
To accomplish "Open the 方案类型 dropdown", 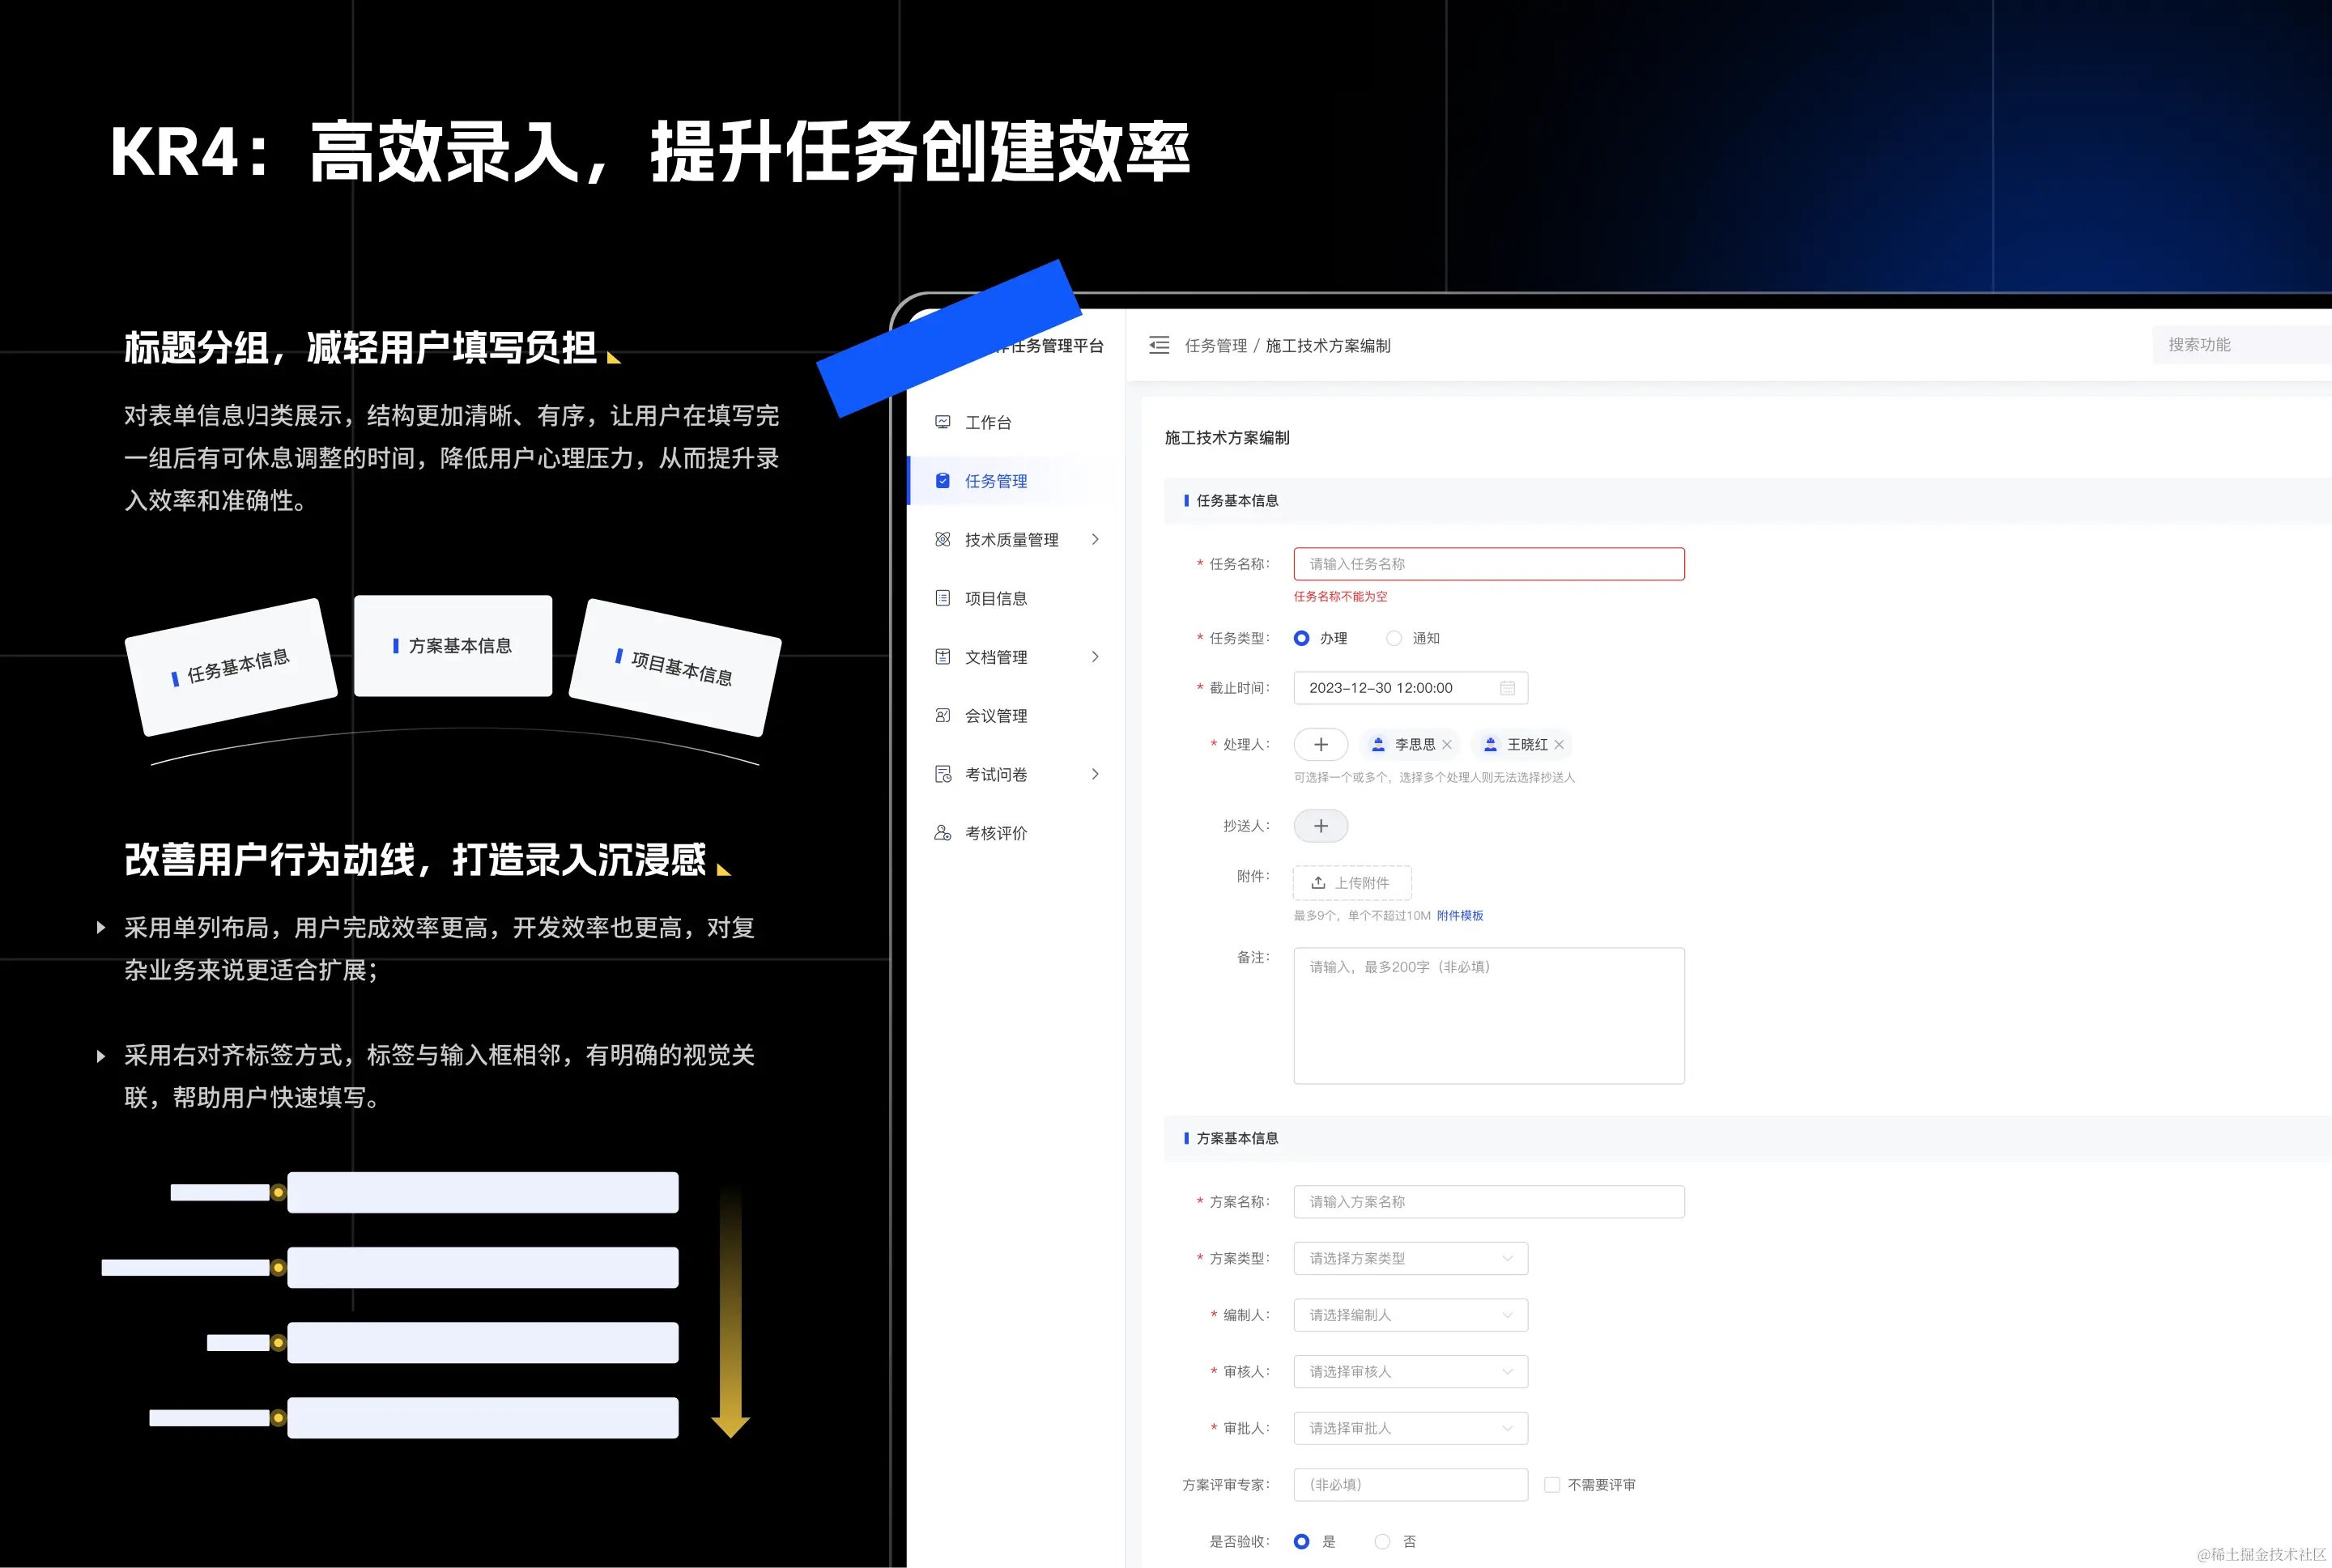I will (x=1410, y=1258).
